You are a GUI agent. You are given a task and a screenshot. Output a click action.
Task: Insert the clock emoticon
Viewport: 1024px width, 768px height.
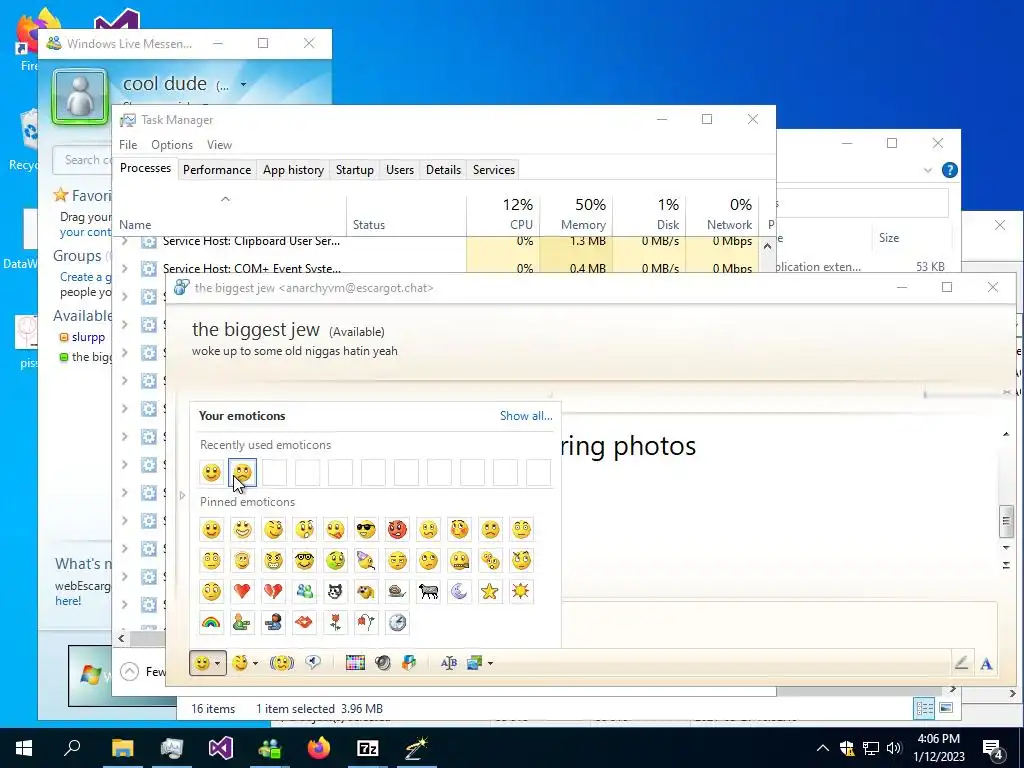[397, 622]
